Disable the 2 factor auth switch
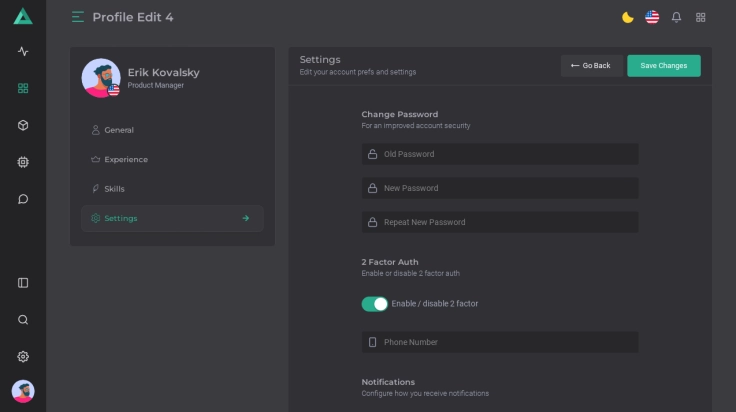736x412 pixels. [x=374, y=304]
